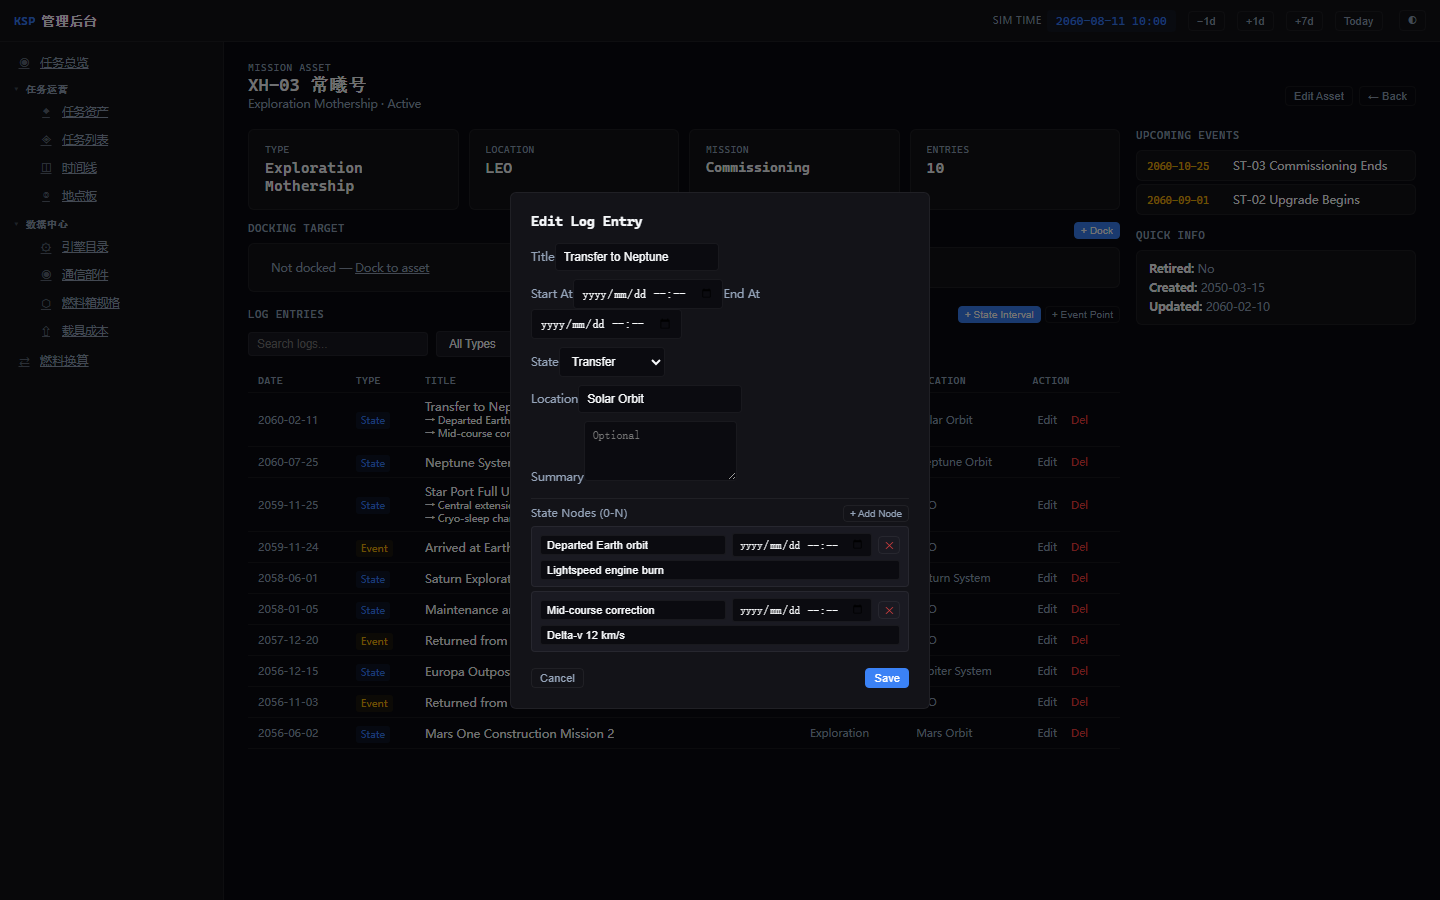The height and width of the screenshot is (900, 1440).
Task: Click the Delta-v 12 km/s description field
Action: tap(719, 635)
